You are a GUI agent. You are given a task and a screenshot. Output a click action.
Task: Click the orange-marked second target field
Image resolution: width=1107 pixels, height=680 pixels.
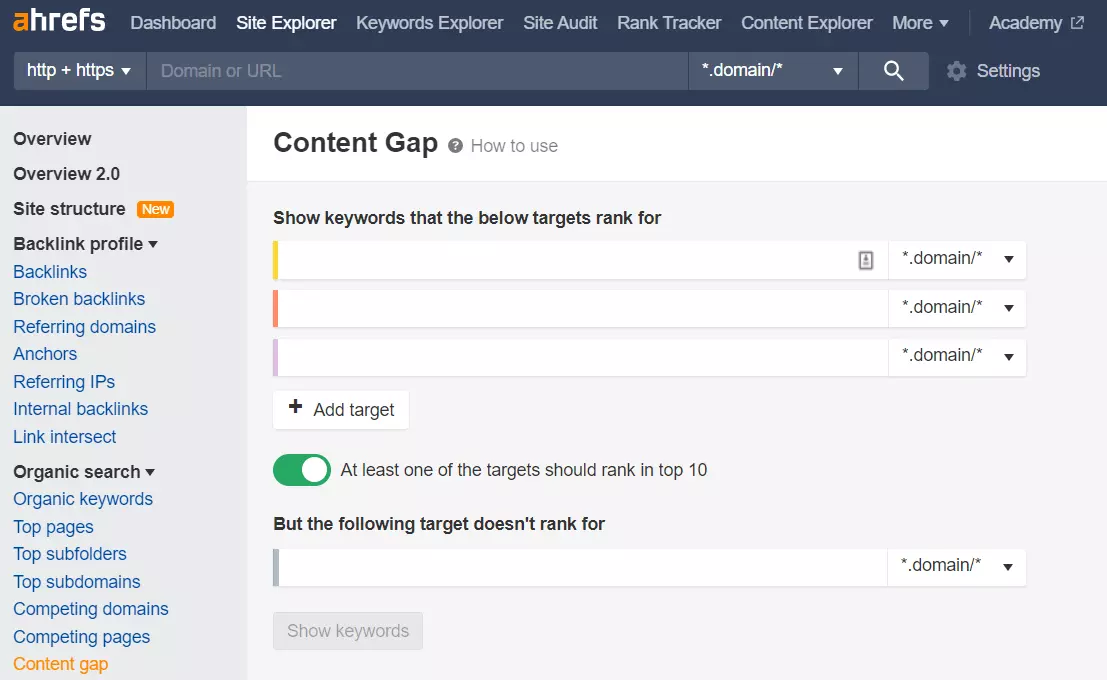tap(581, 308)
